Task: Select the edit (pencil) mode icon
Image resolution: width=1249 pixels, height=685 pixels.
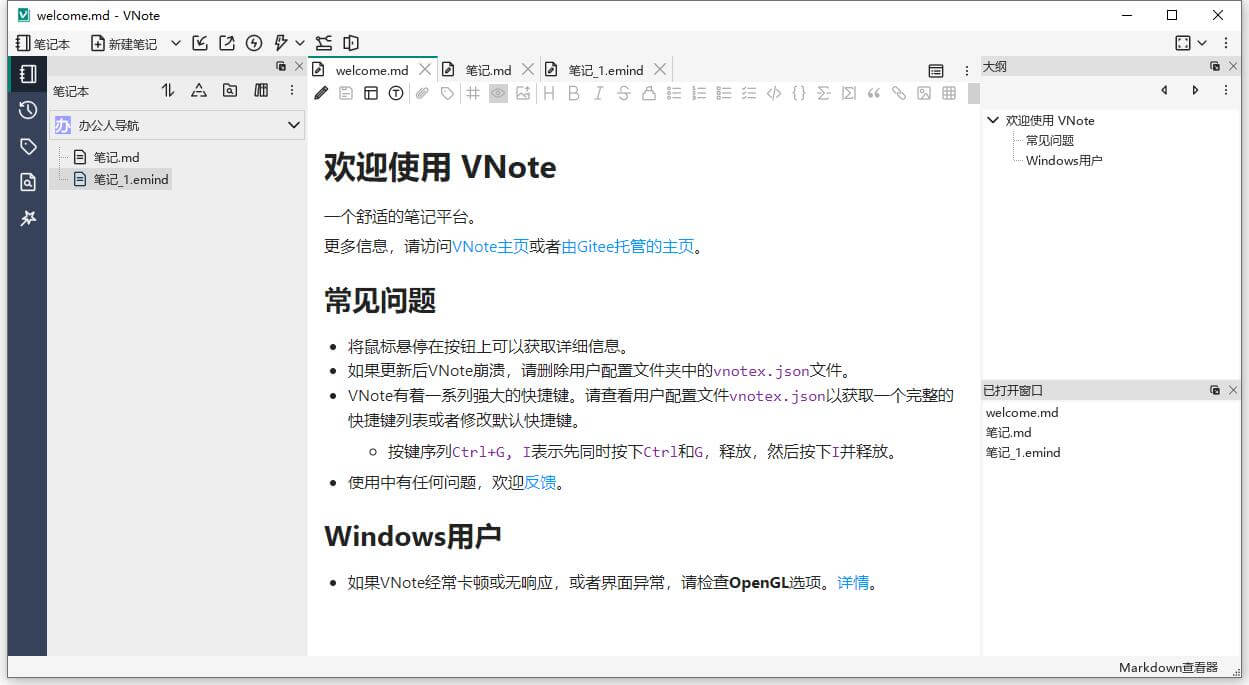Action: [x=322, y=93]
